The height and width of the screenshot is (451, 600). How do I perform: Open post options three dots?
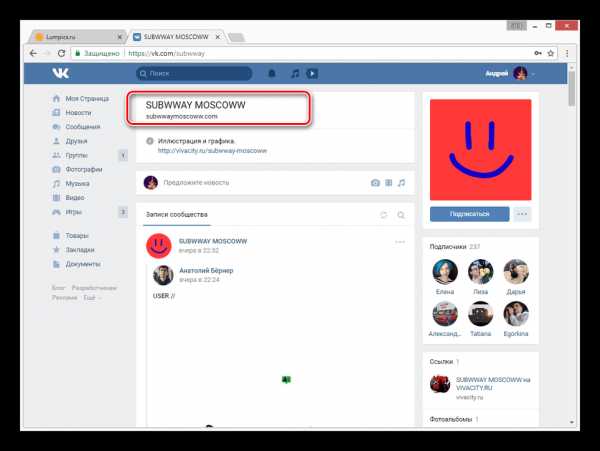[x=400, y=242]
